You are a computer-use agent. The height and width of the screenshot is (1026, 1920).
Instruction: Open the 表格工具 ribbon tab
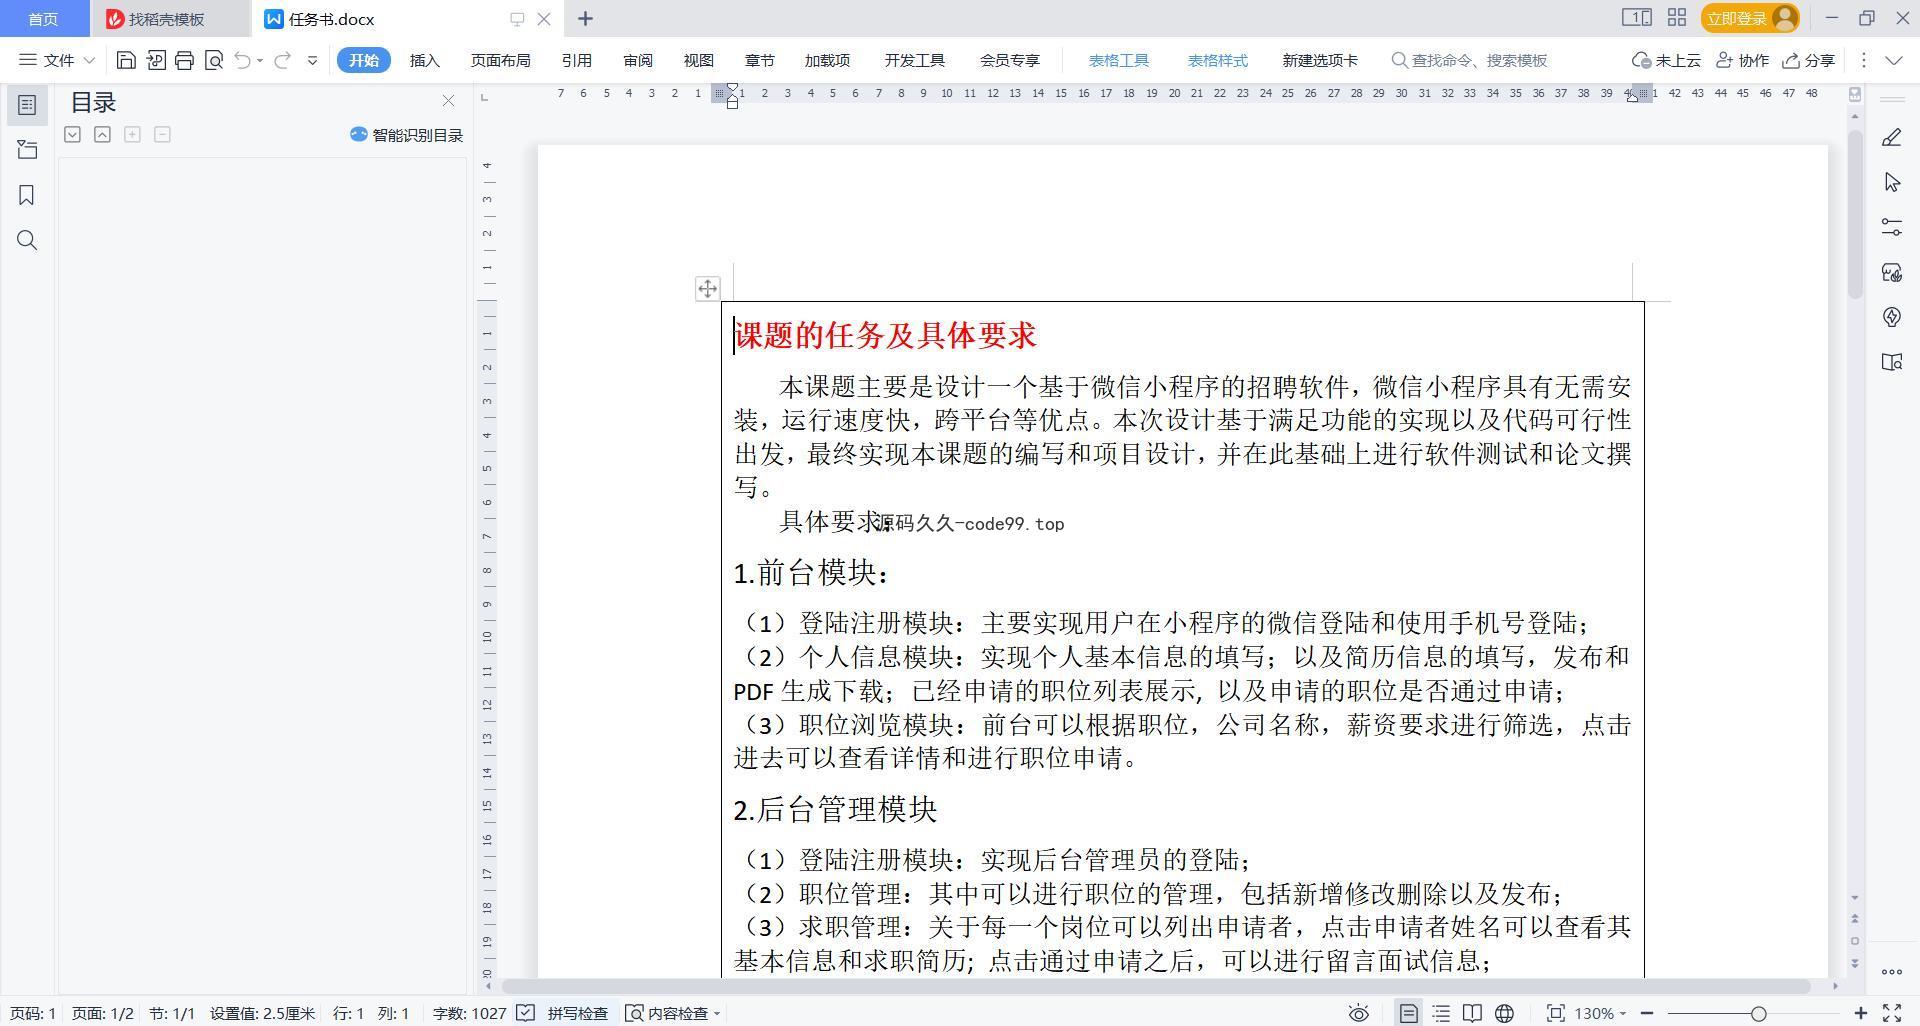click(x=1118, y=60)
